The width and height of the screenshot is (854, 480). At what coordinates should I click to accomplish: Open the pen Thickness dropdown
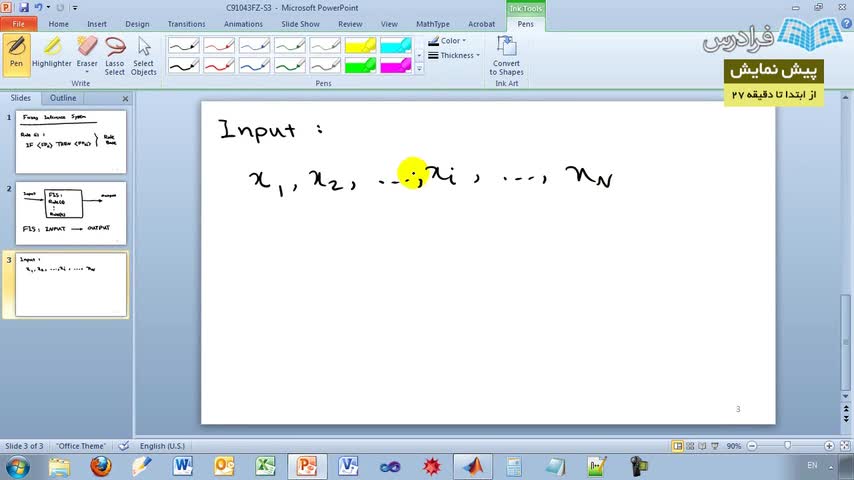pos(454,55)
